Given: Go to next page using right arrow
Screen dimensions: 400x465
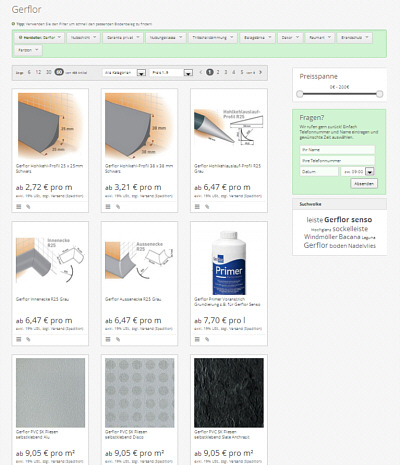Looking at the screenshot, I should [x=260, y=72].
